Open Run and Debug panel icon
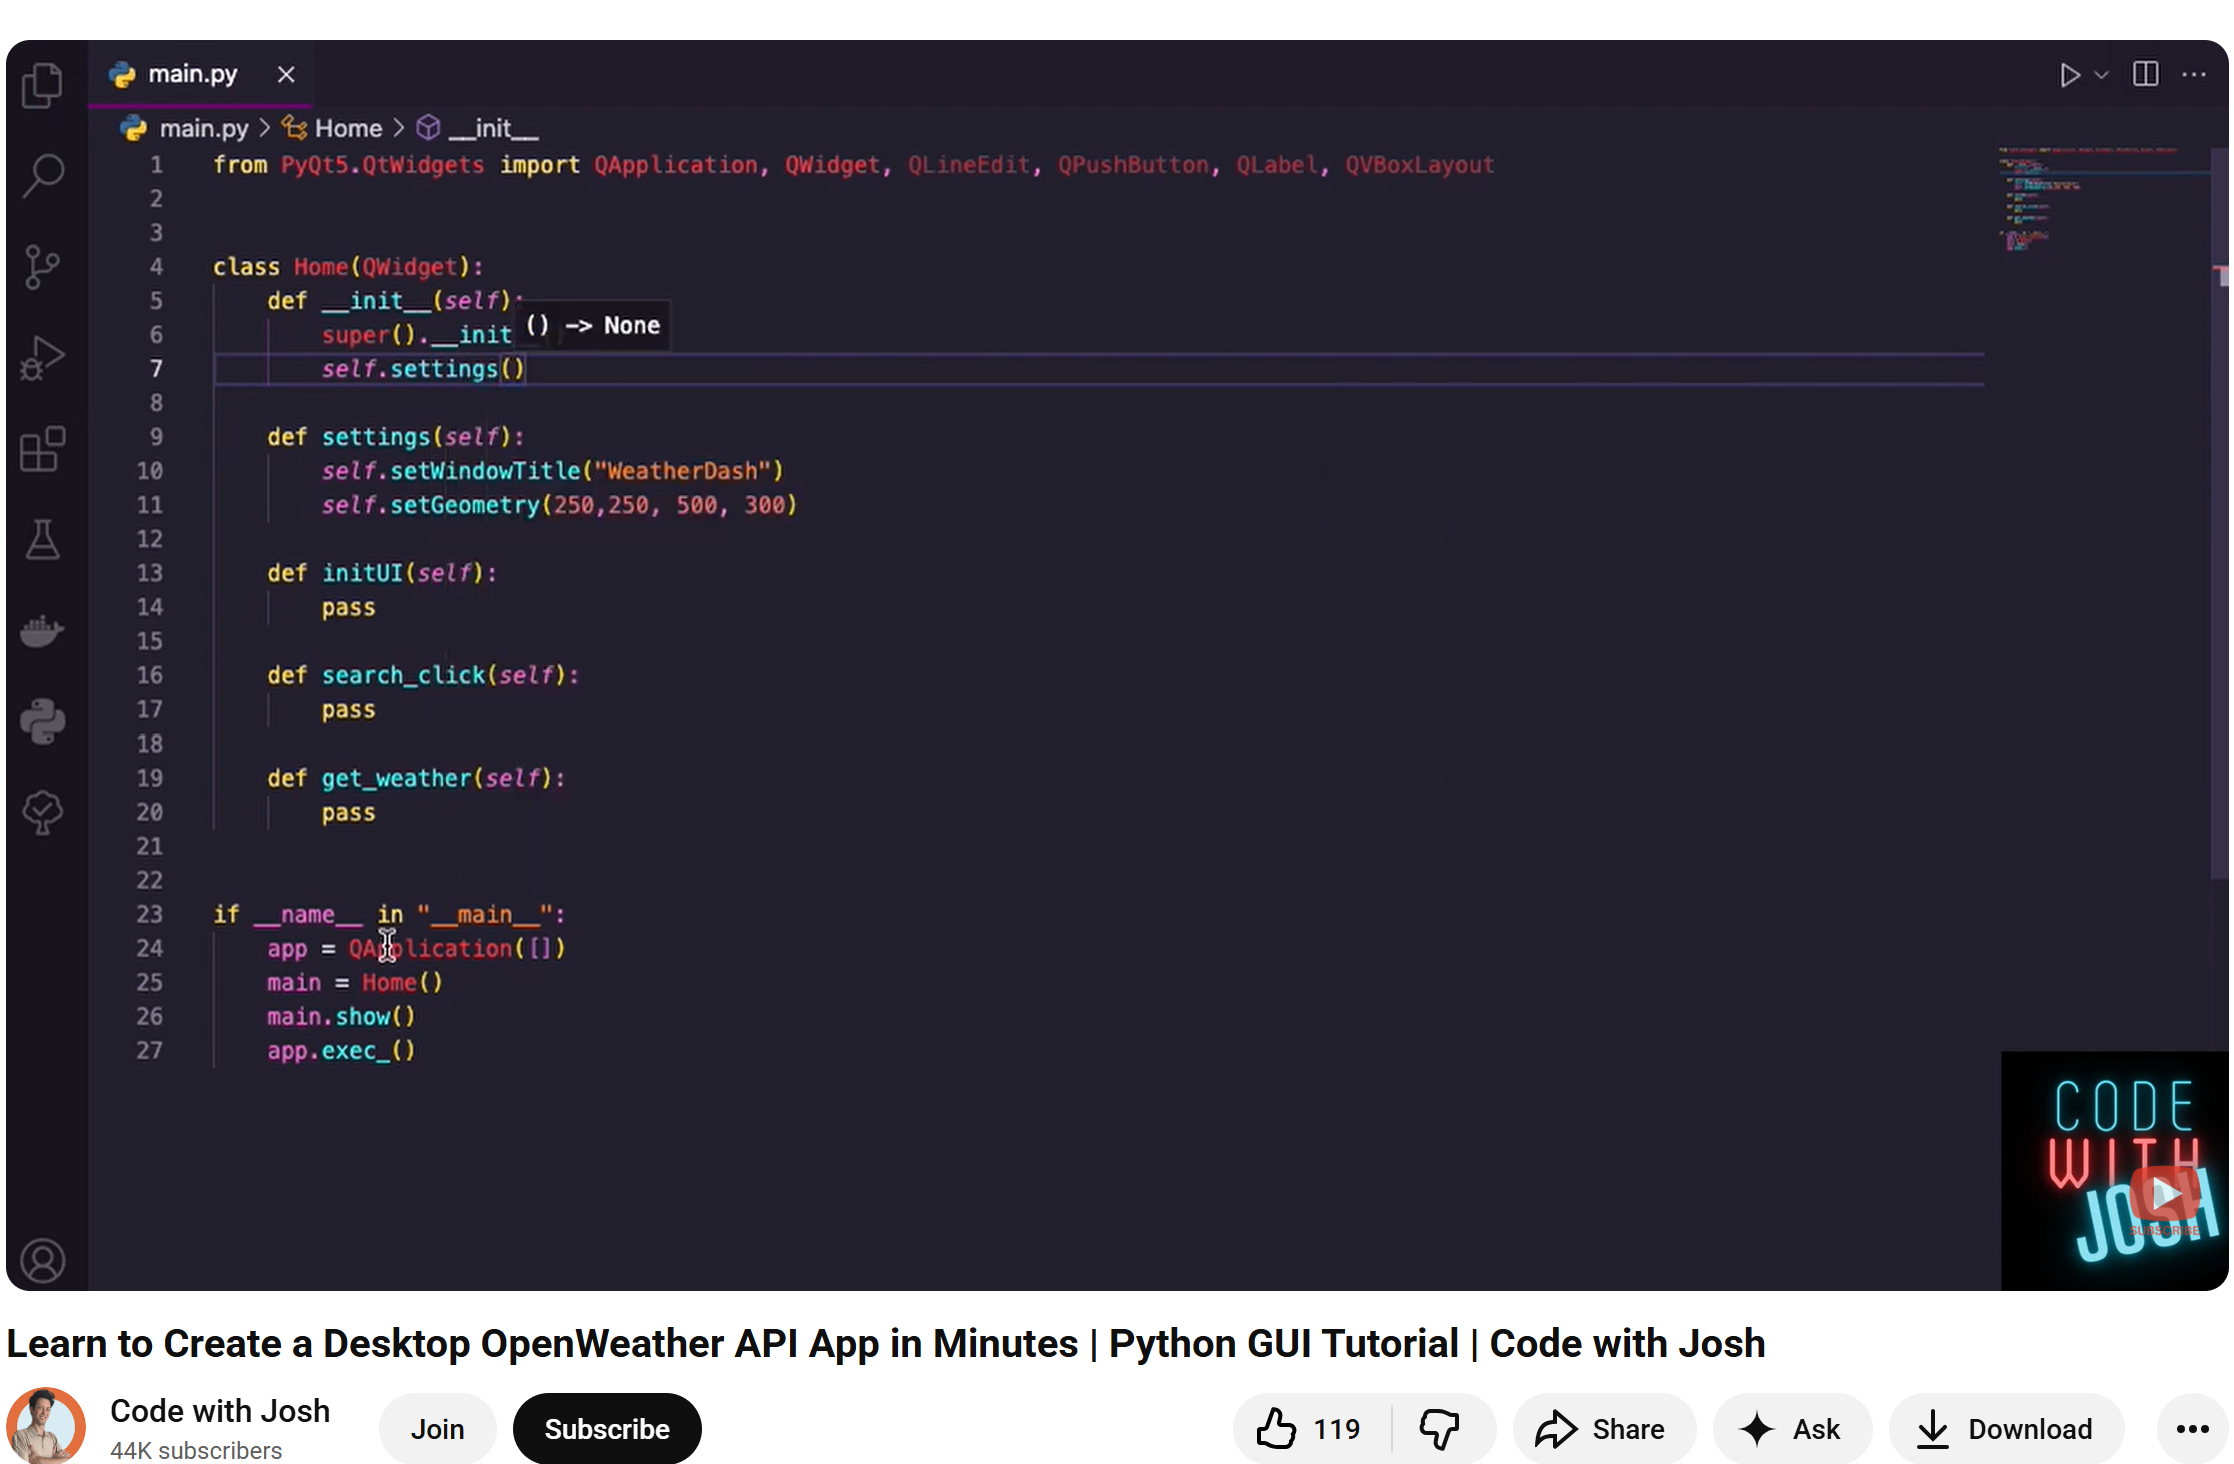 coord(43,357)
